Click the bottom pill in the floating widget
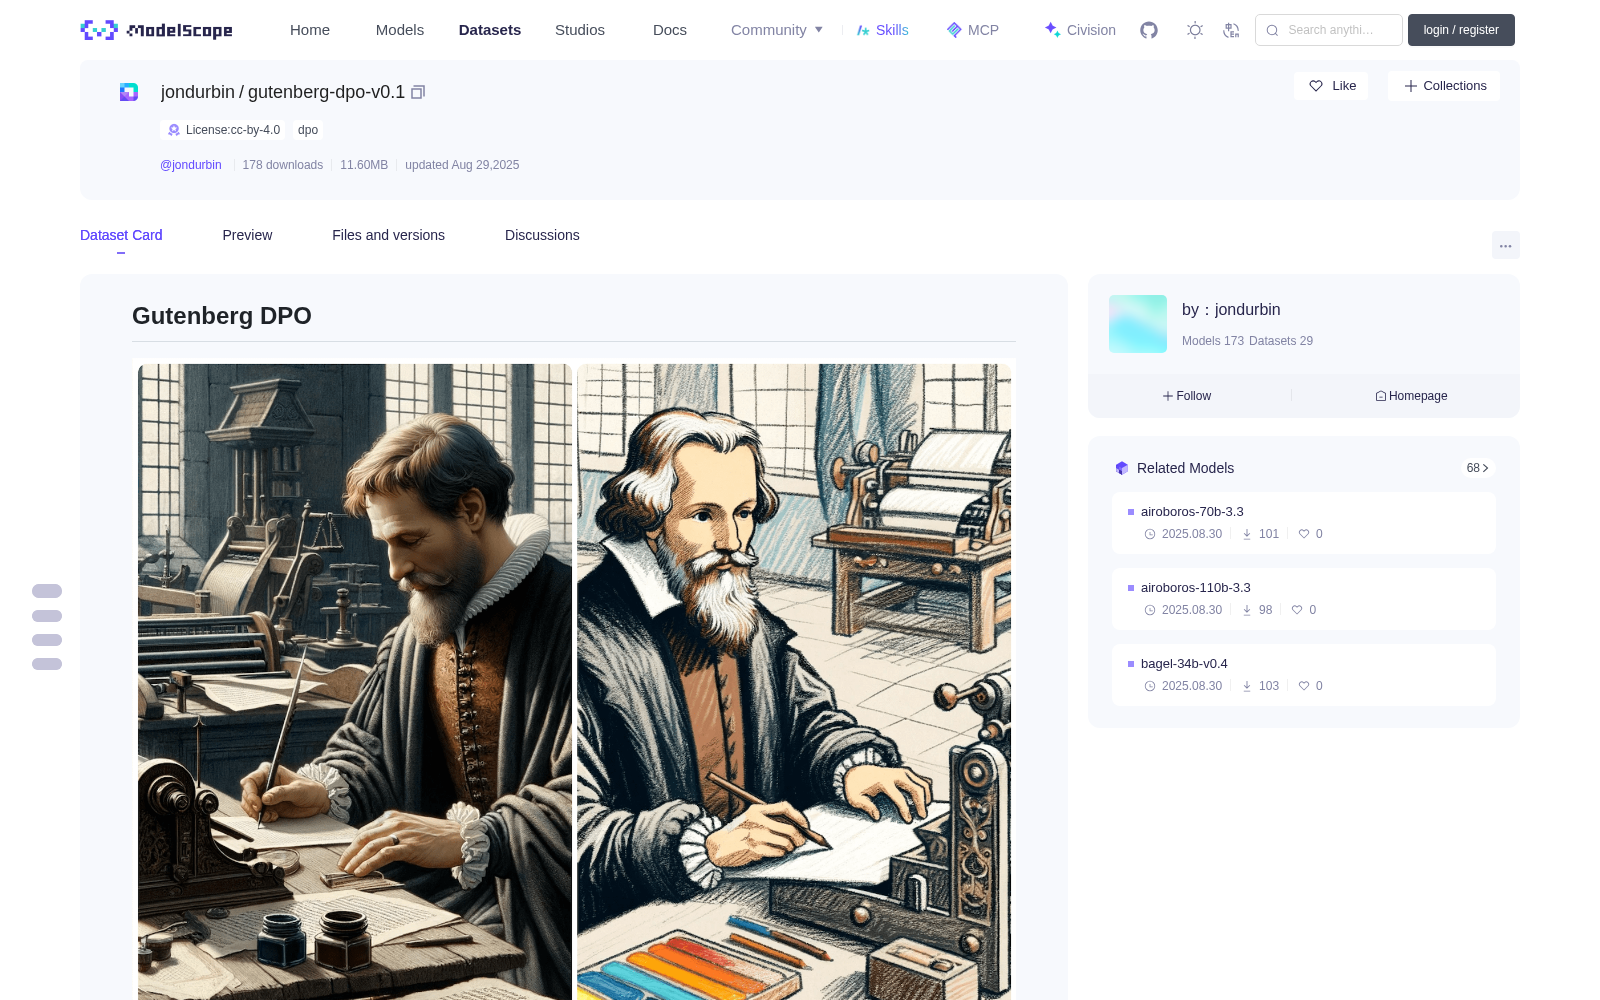This screenshot has width=1600, height=1000. coord(47,664)
